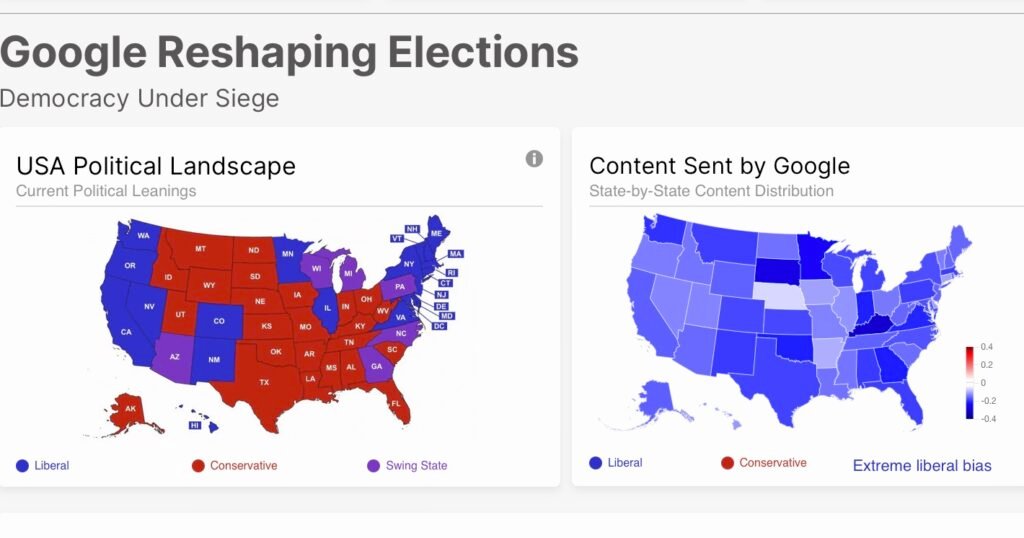Screen dimensions: 1024x538
Task: Click the MA state label box
Action: pyautogui.click(x=455, y=254)
